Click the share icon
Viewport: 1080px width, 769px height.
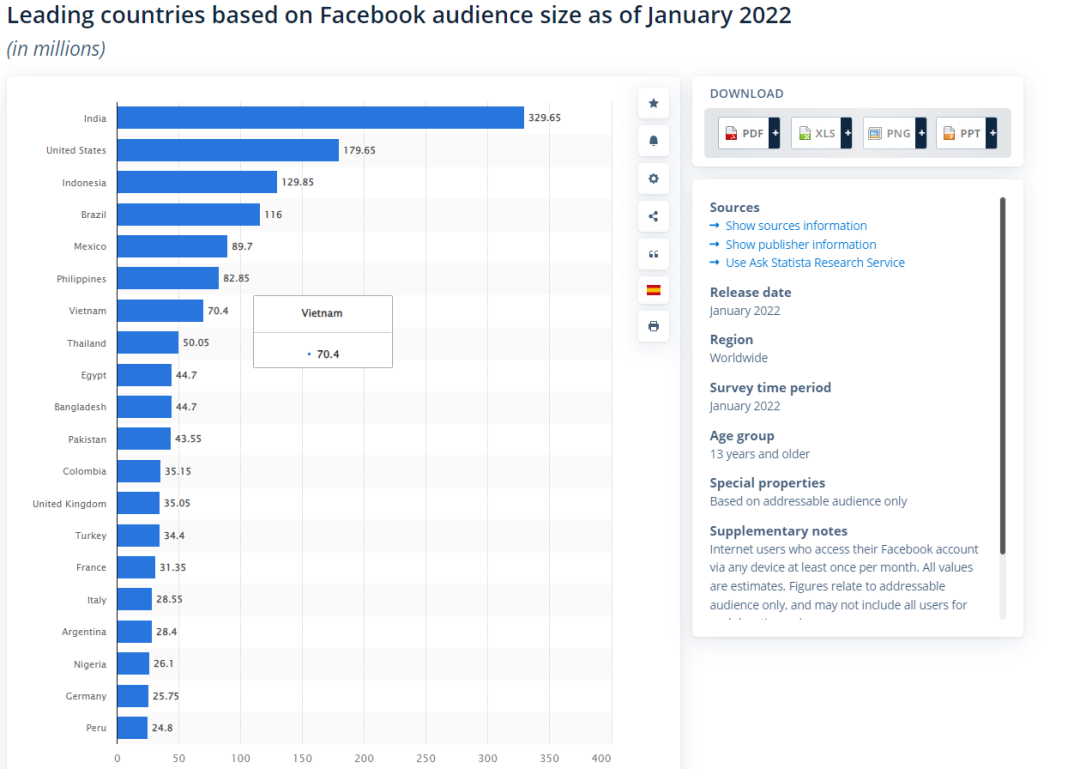point(654,216)
